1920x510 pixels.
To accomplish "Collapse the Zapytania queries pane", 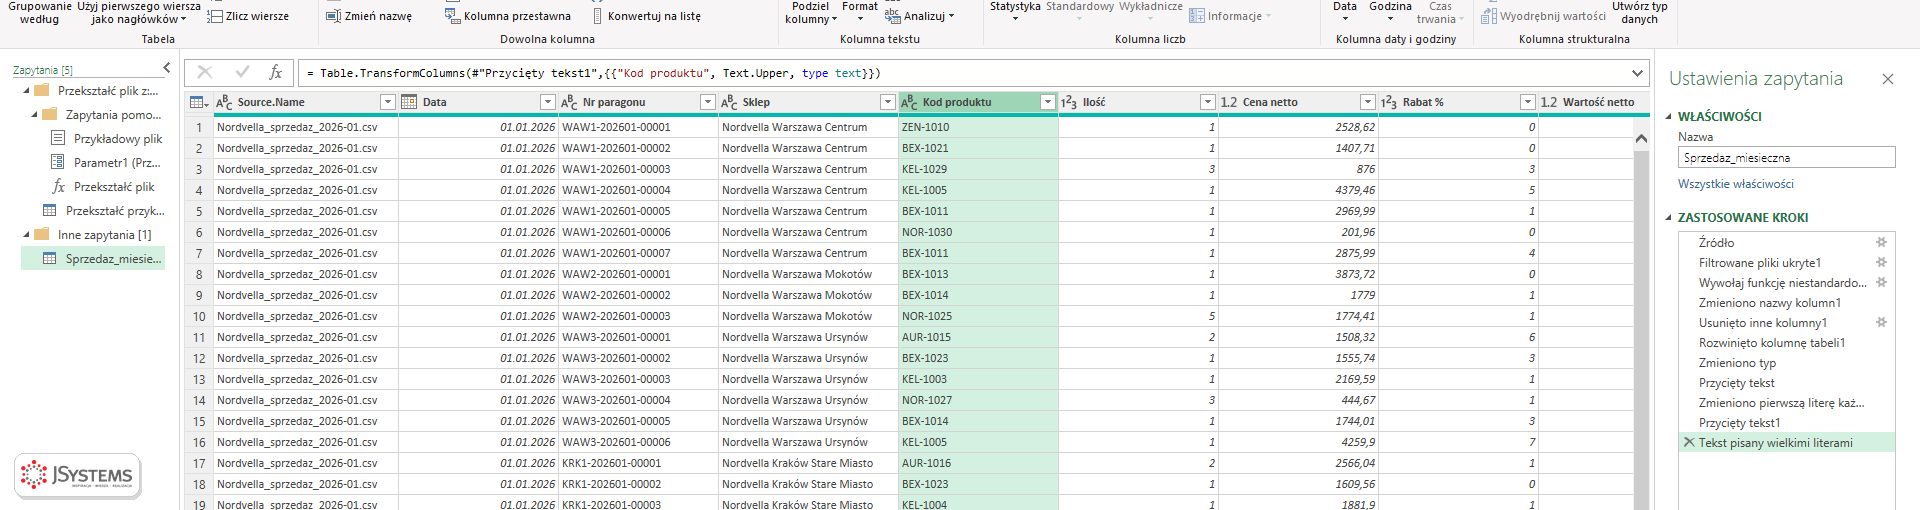I will click(166, 68).
